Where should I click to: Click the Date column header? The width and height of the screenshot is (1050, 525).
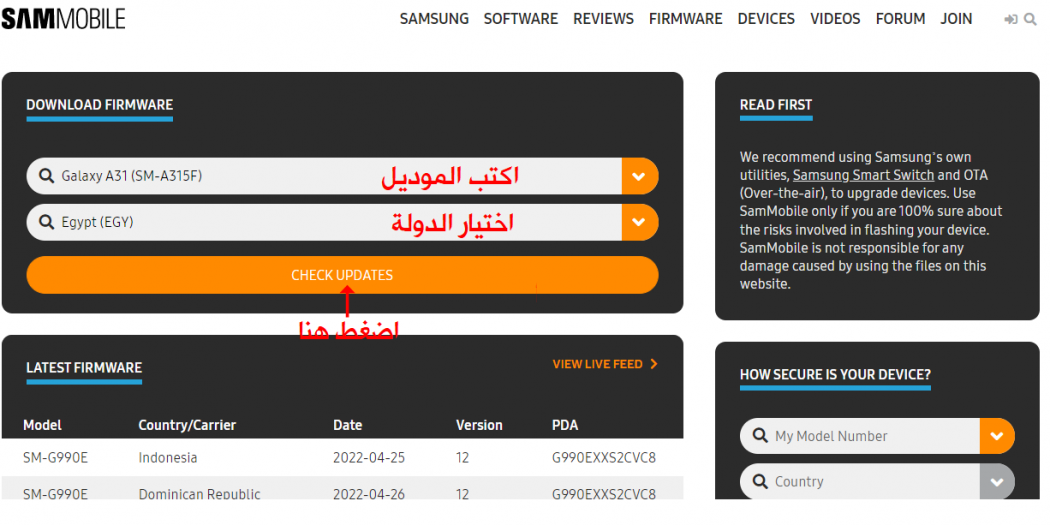(x=348, y=425)
